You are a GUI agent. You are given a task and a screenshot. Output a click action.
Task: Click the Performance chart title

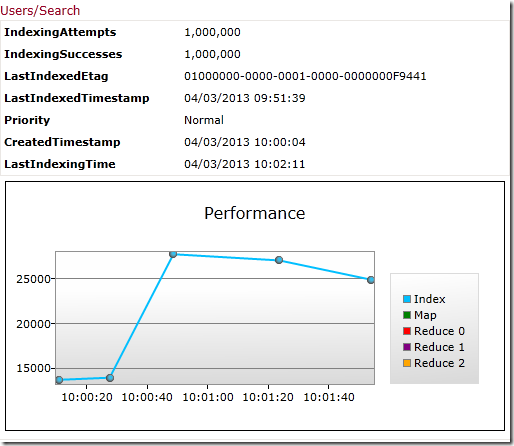pyautogui.click(x=255, y=213)
